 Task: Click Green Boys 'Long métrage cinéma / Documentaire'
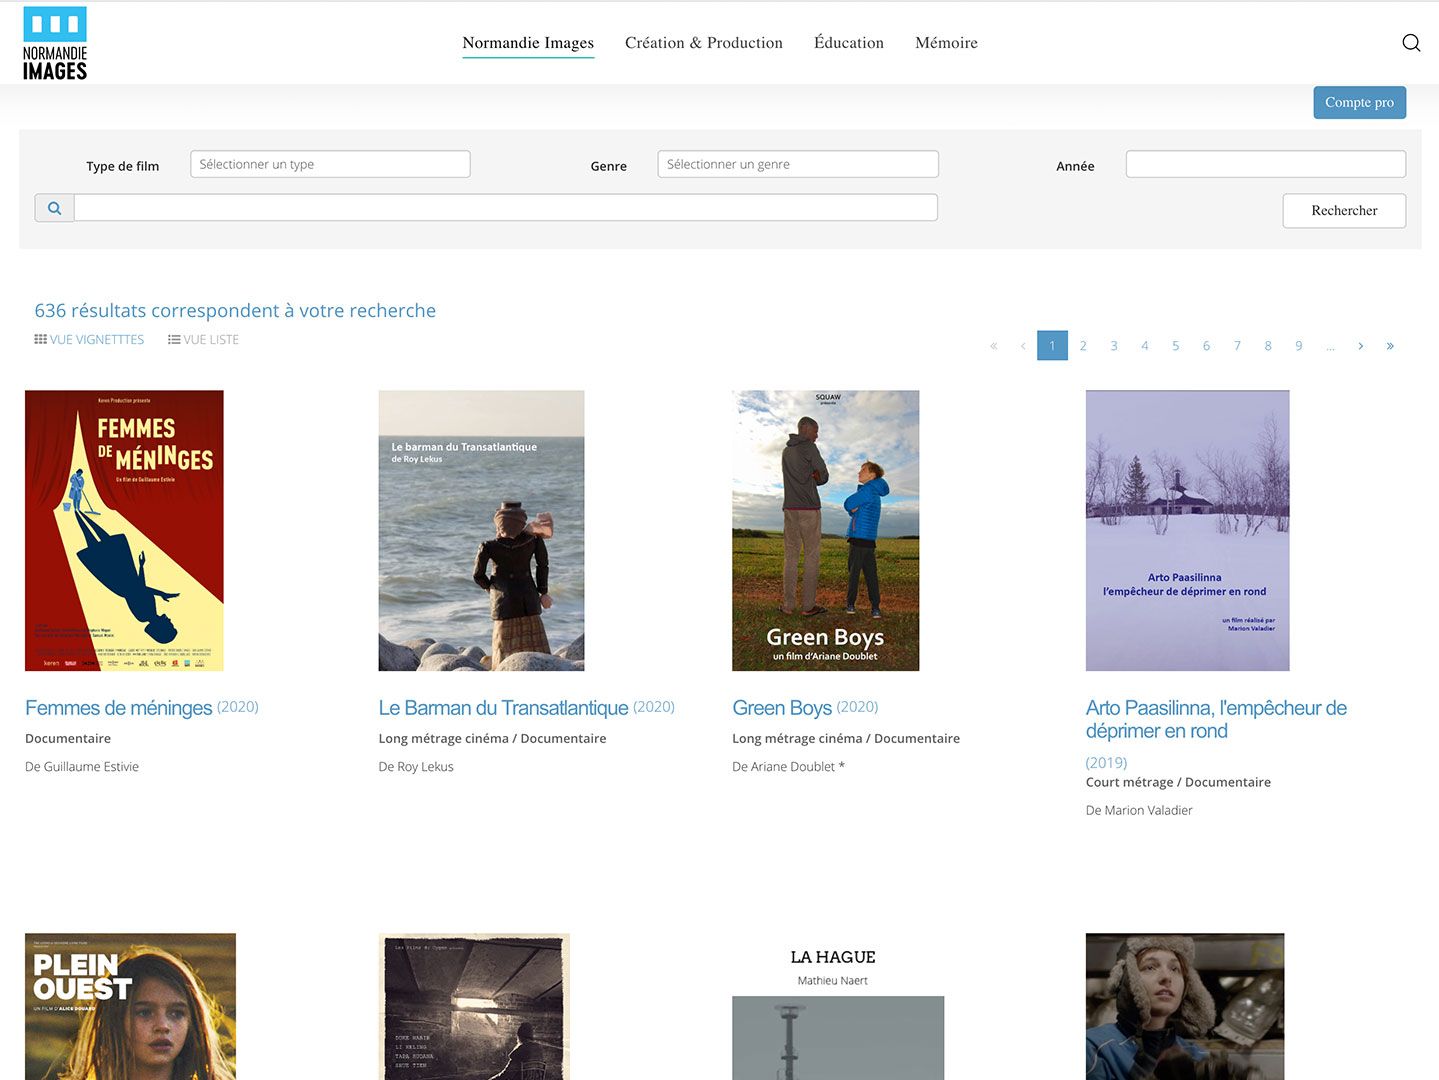(846, 739)
